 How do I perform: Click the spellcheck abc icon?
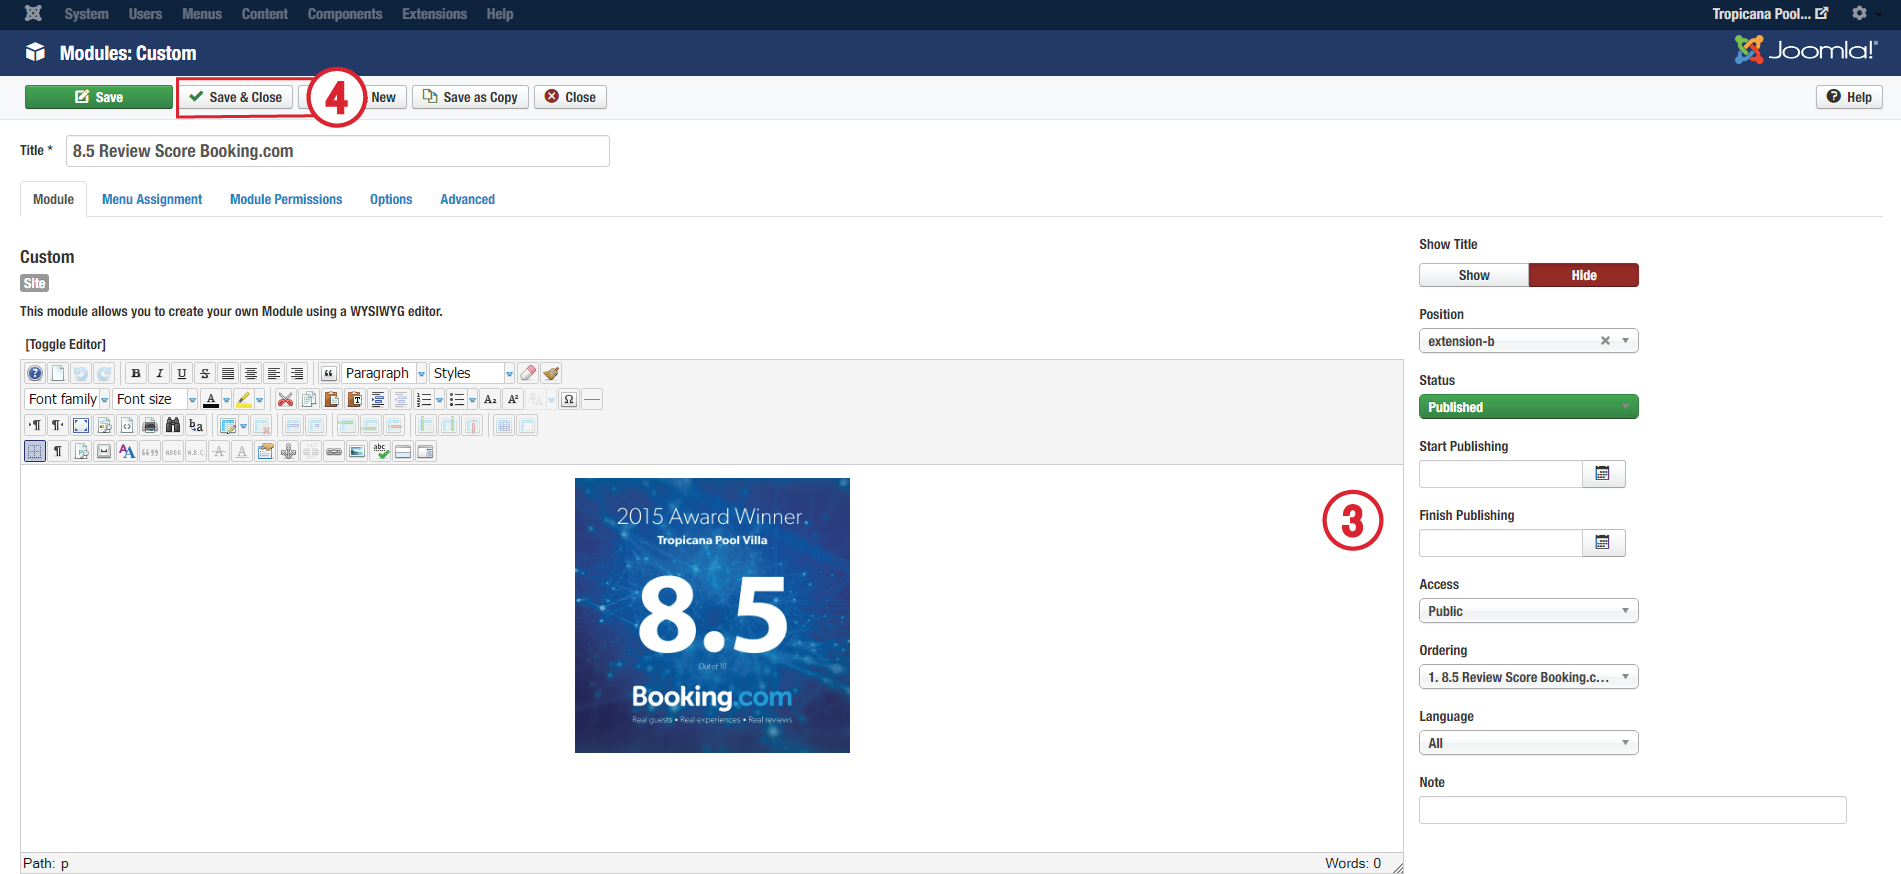coord(380,451)
